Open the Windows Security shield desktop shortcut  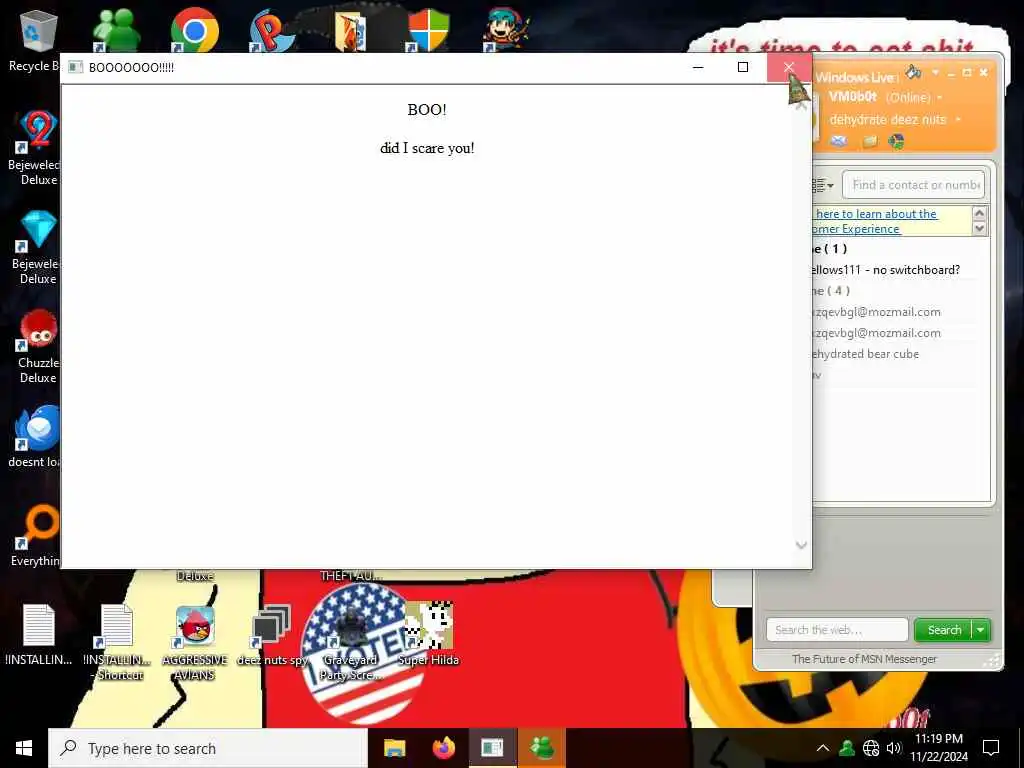tap(428, 31)
